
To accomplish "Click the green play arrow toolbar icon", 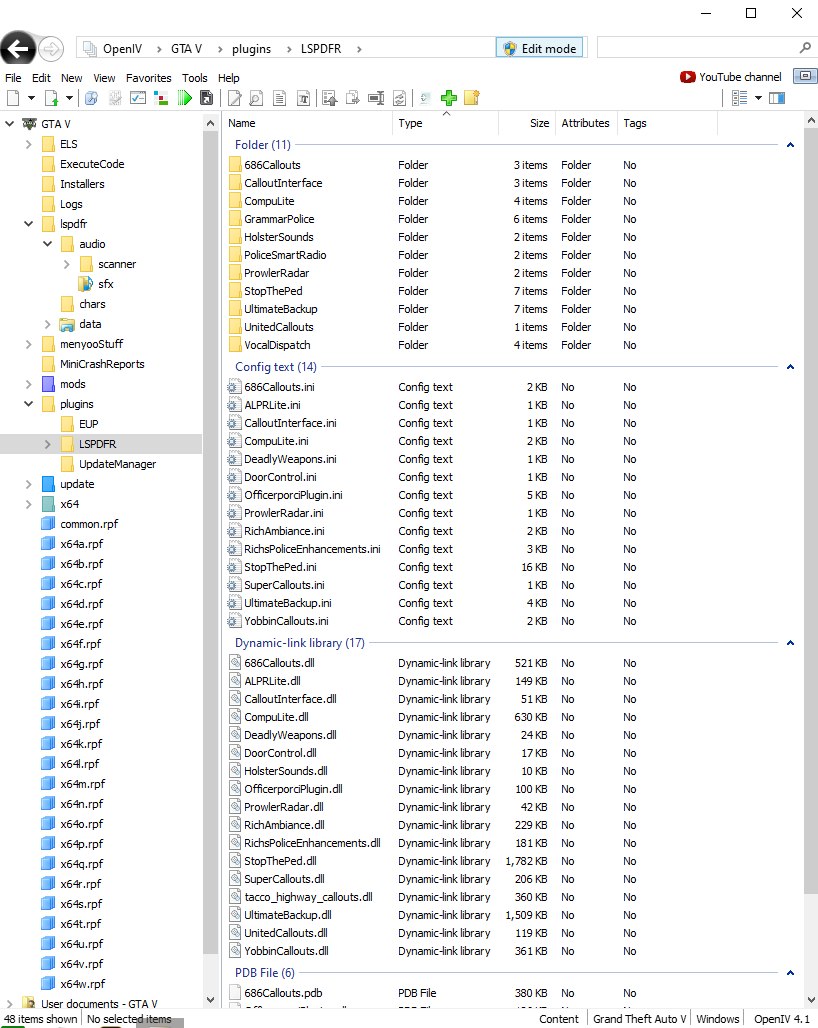I will coord(184,98).
